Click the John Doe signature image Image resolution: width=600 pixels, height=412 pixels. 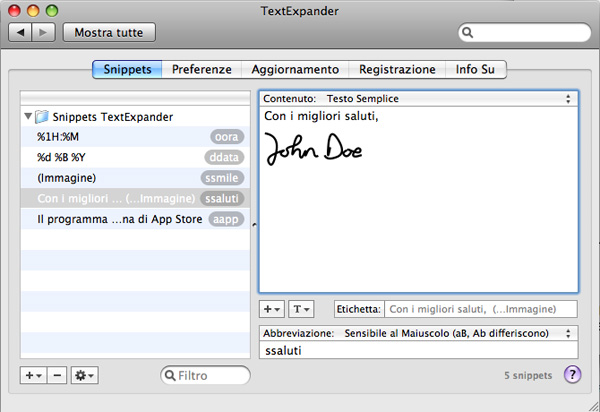[x=313, y=149]
